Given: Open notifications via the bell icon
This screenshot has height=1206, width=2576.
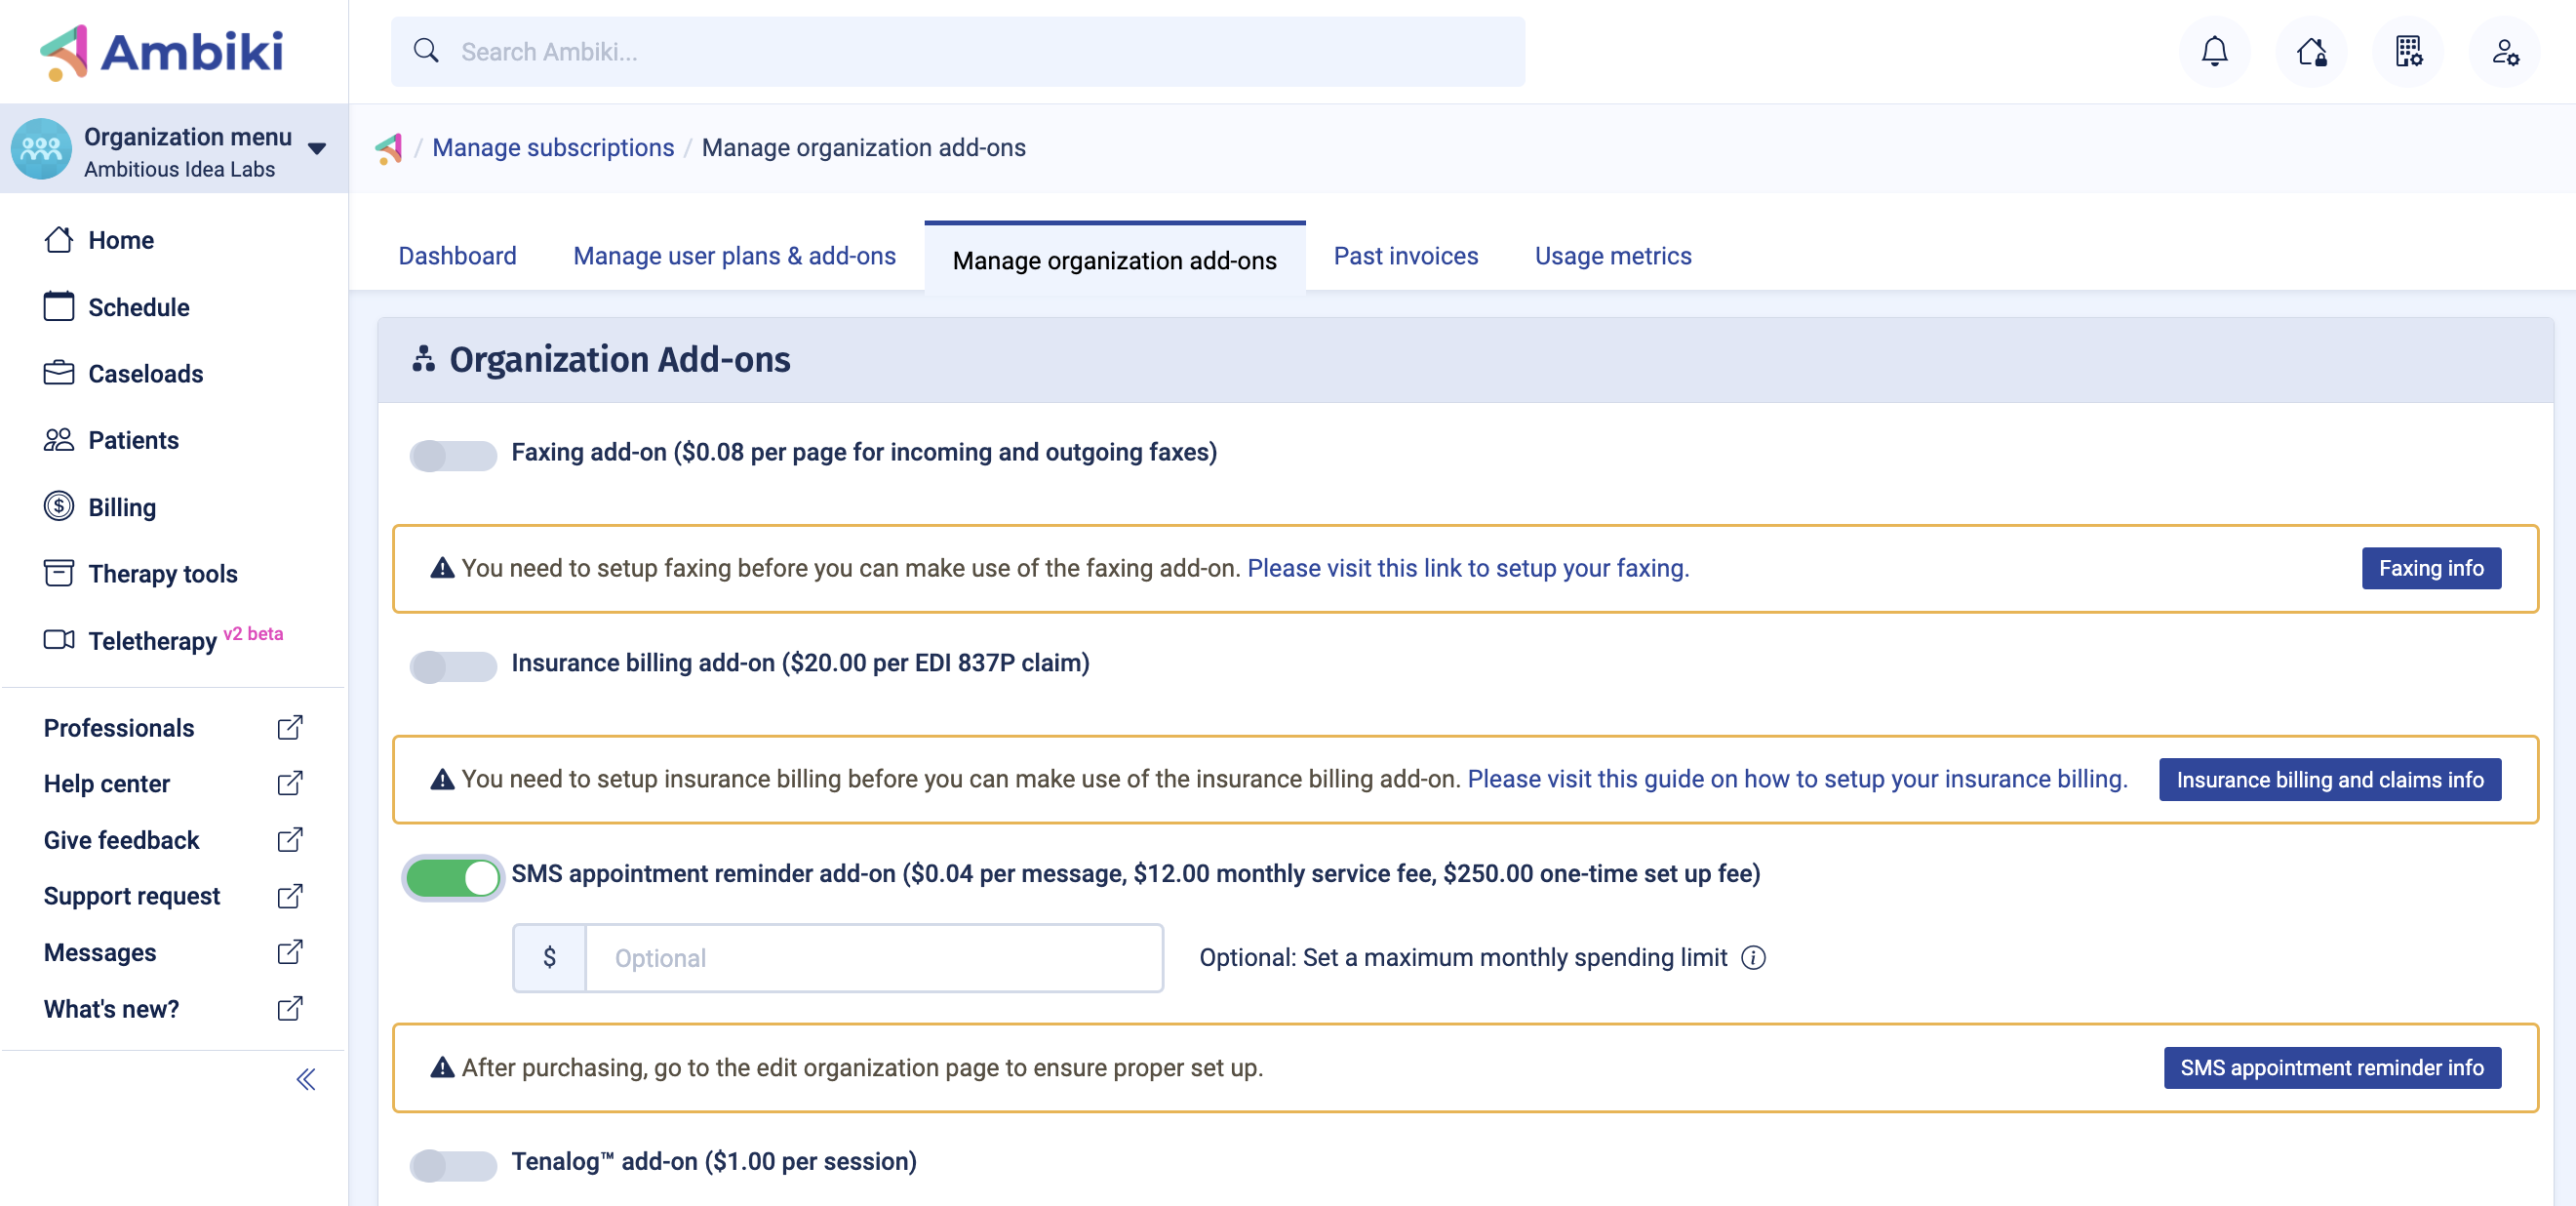Looking at the screenshot, I should 2214,51.
